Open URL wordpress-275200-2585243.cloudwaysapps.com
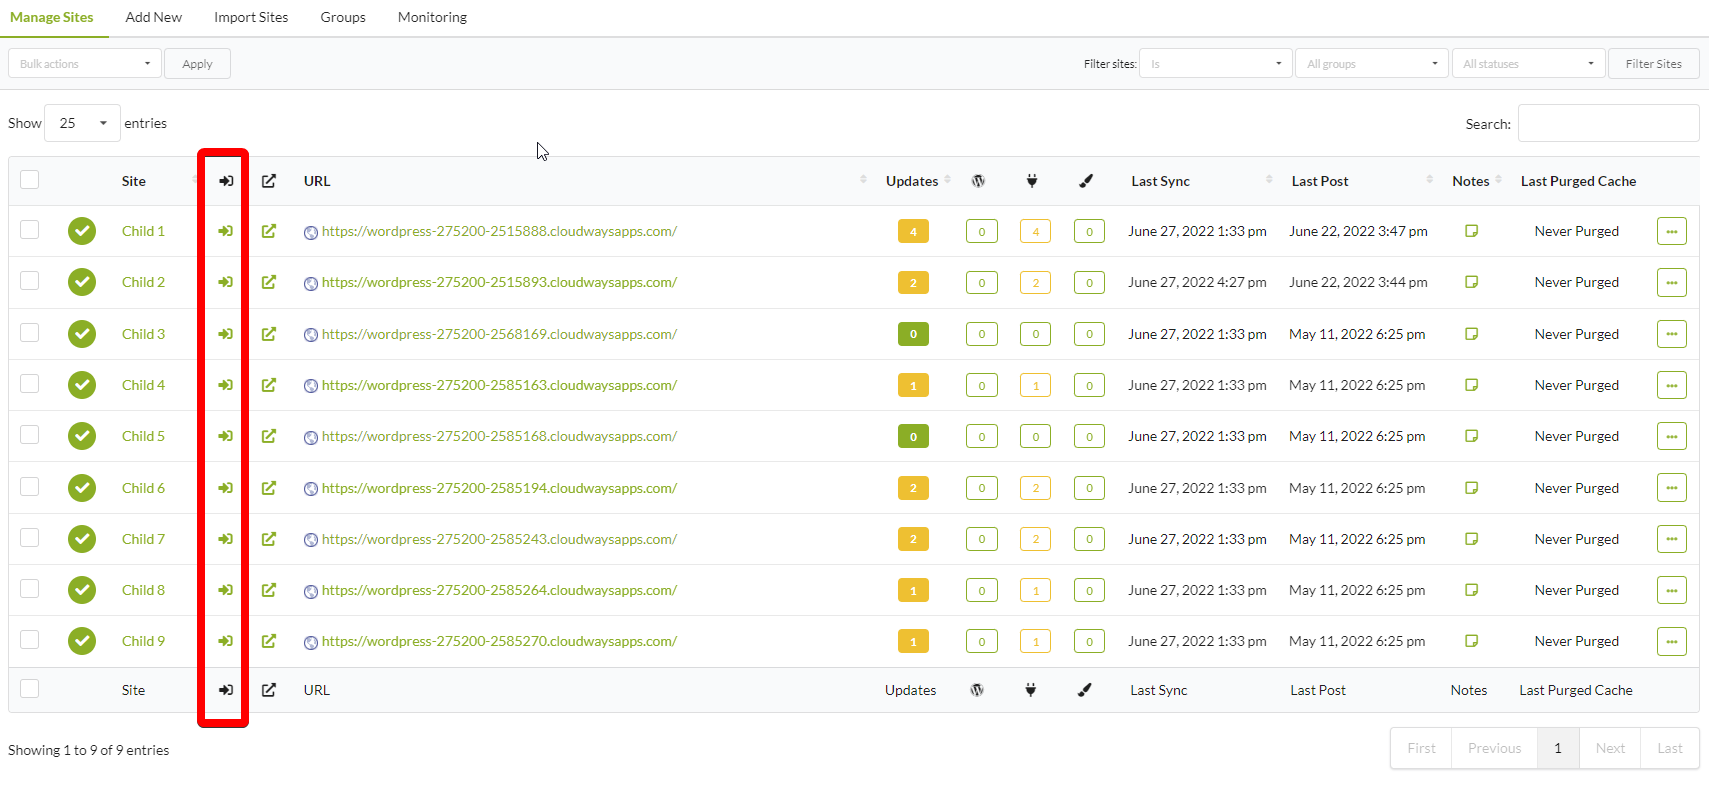 (x=499, y=539)
